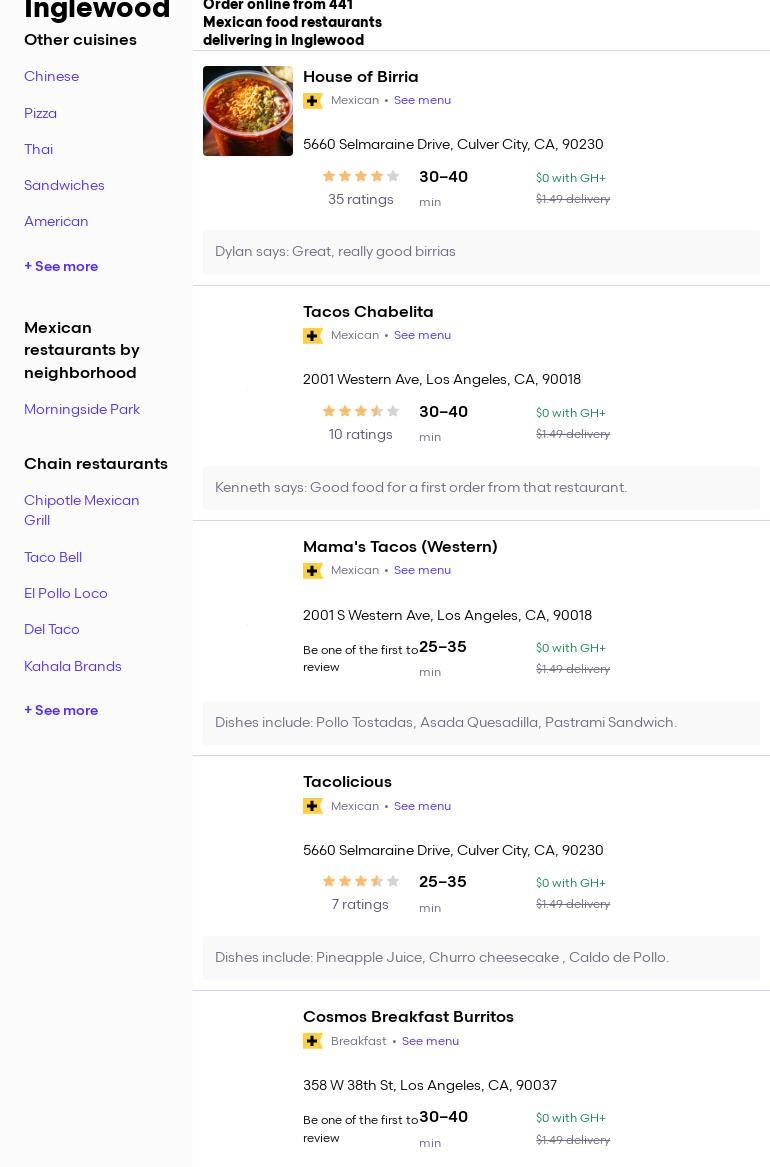Viewport: 770px width, 1167px height.
Task: Go to Taco Bell chain page
Action: coord(53,558)
